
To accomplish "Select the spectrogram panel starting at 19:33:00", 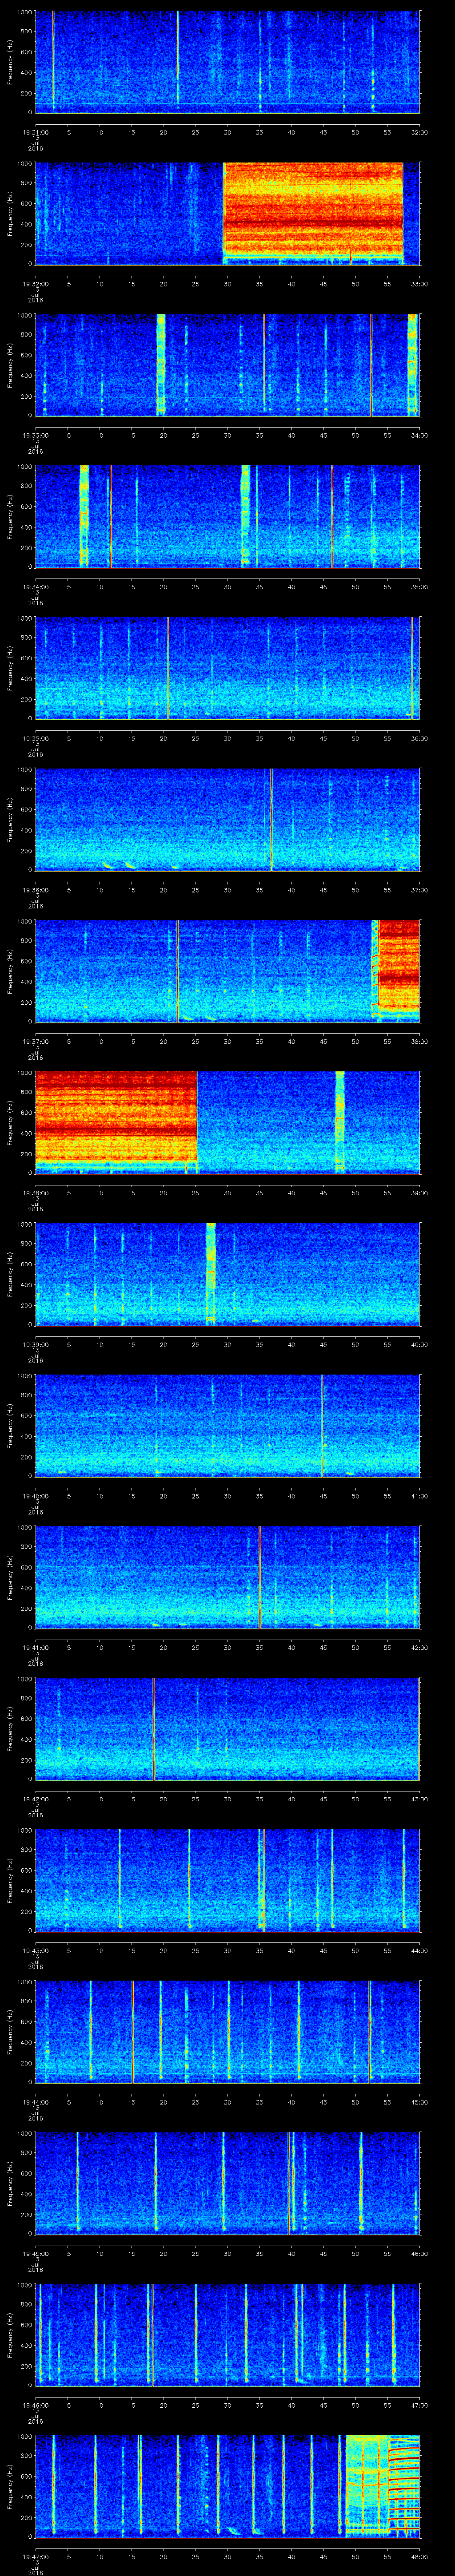I will [x=227, y=364].
